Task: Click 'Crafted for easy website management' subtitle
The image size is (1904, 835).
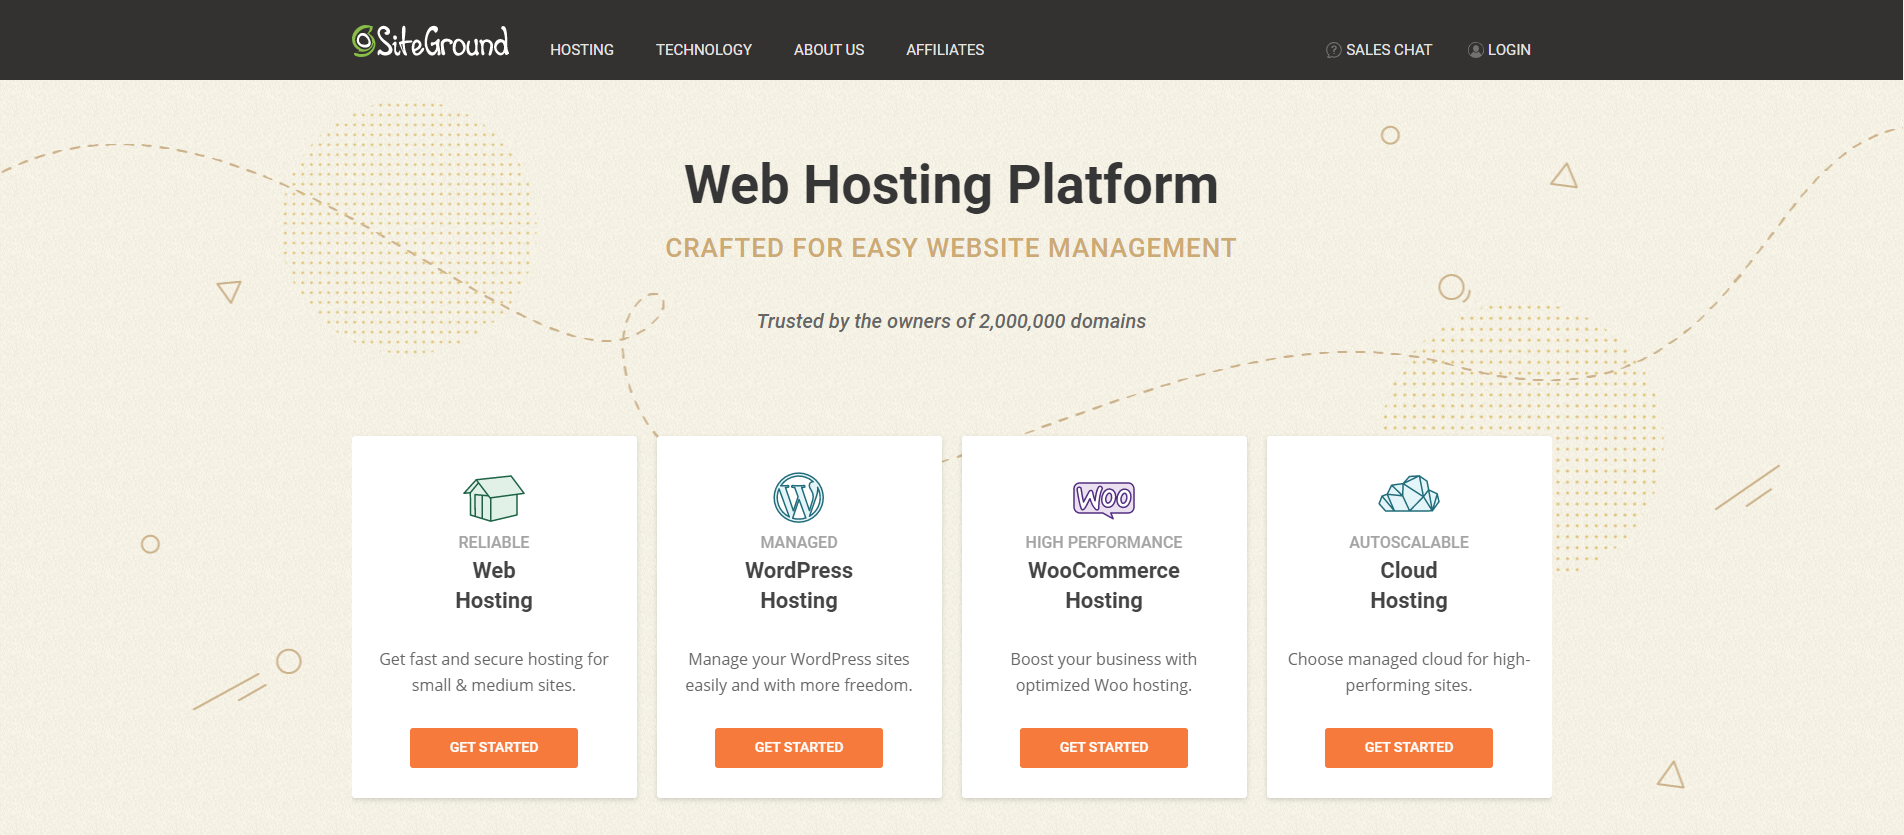Action: tap(951, 248)
